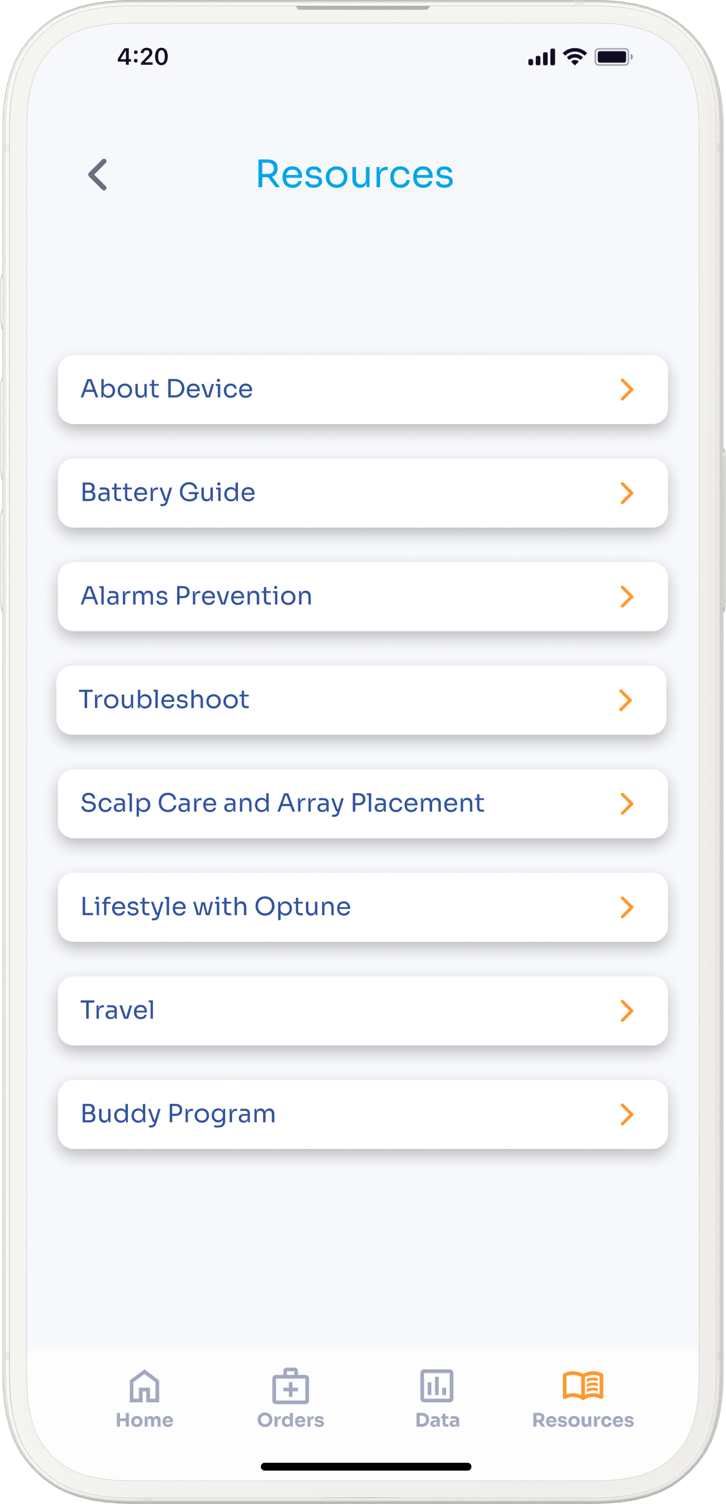Open the Data chart icon

point(437,1386)
